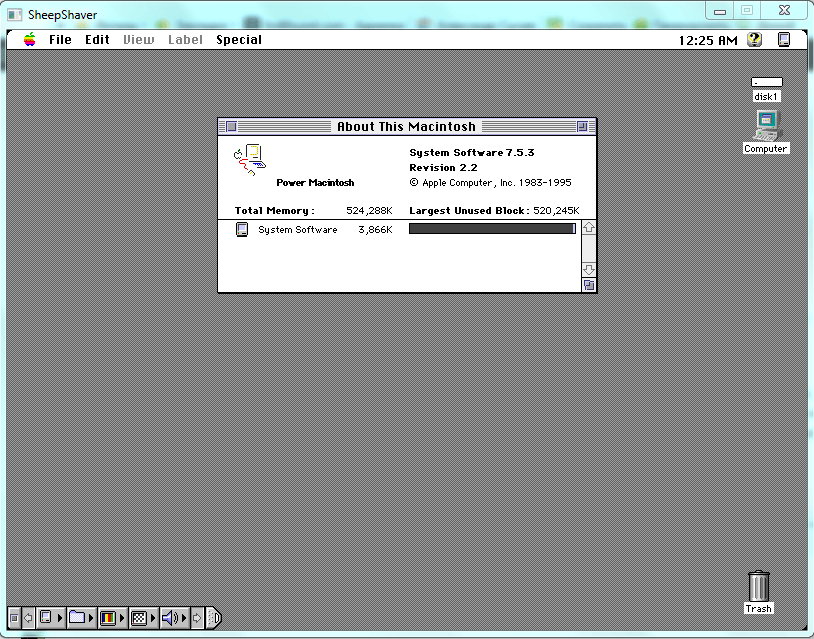Open the Edit menu
This screenshot has height=639, width=814.
[x=97, y=39]
